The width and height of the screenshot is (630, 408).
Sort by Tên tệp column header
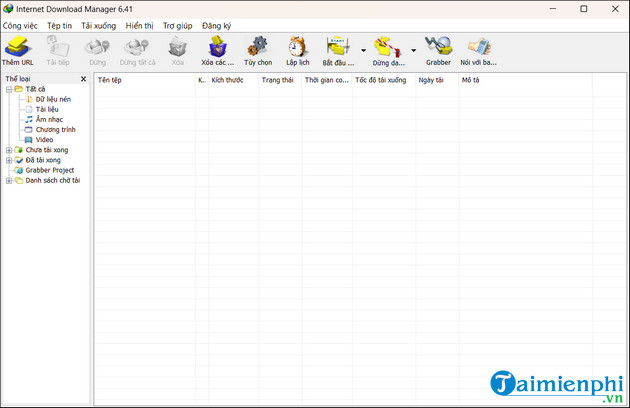pyautogui.click(x=145, y=80)
